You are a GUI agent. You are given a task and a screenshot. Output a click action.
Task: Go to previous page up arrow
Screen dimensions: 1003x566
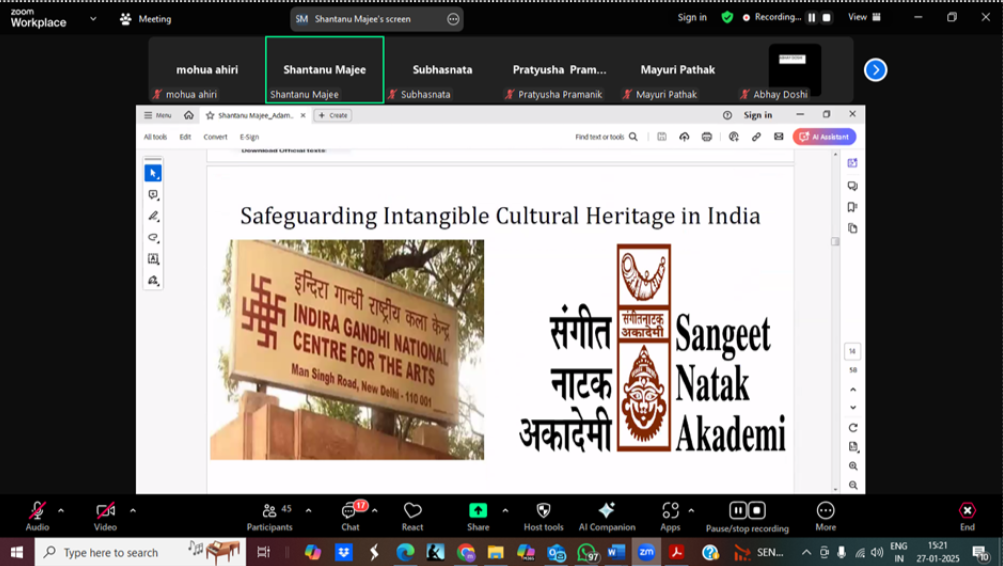coord(853,389)
